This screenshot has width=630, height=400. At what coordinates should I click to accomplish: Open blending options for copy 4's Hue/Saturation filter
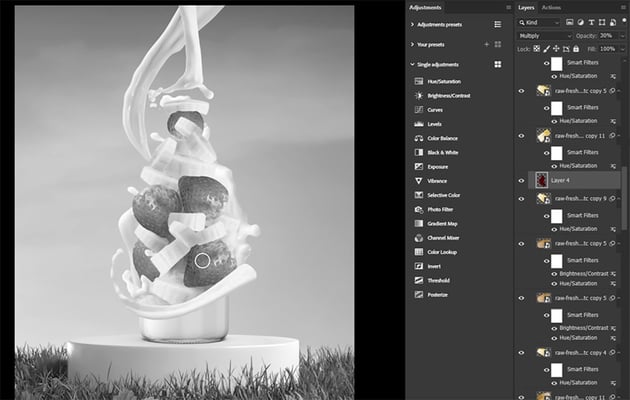[x=613, y=383]
